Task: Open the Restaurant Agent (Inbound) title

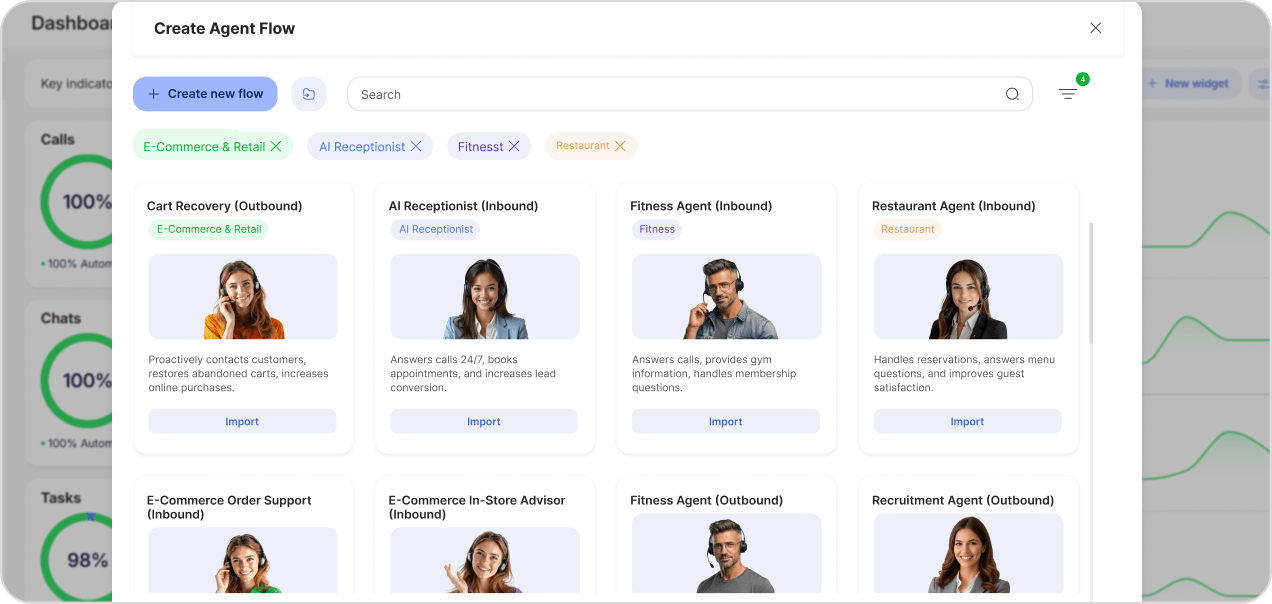Action: pyautogui.click(x=954, y=206)
